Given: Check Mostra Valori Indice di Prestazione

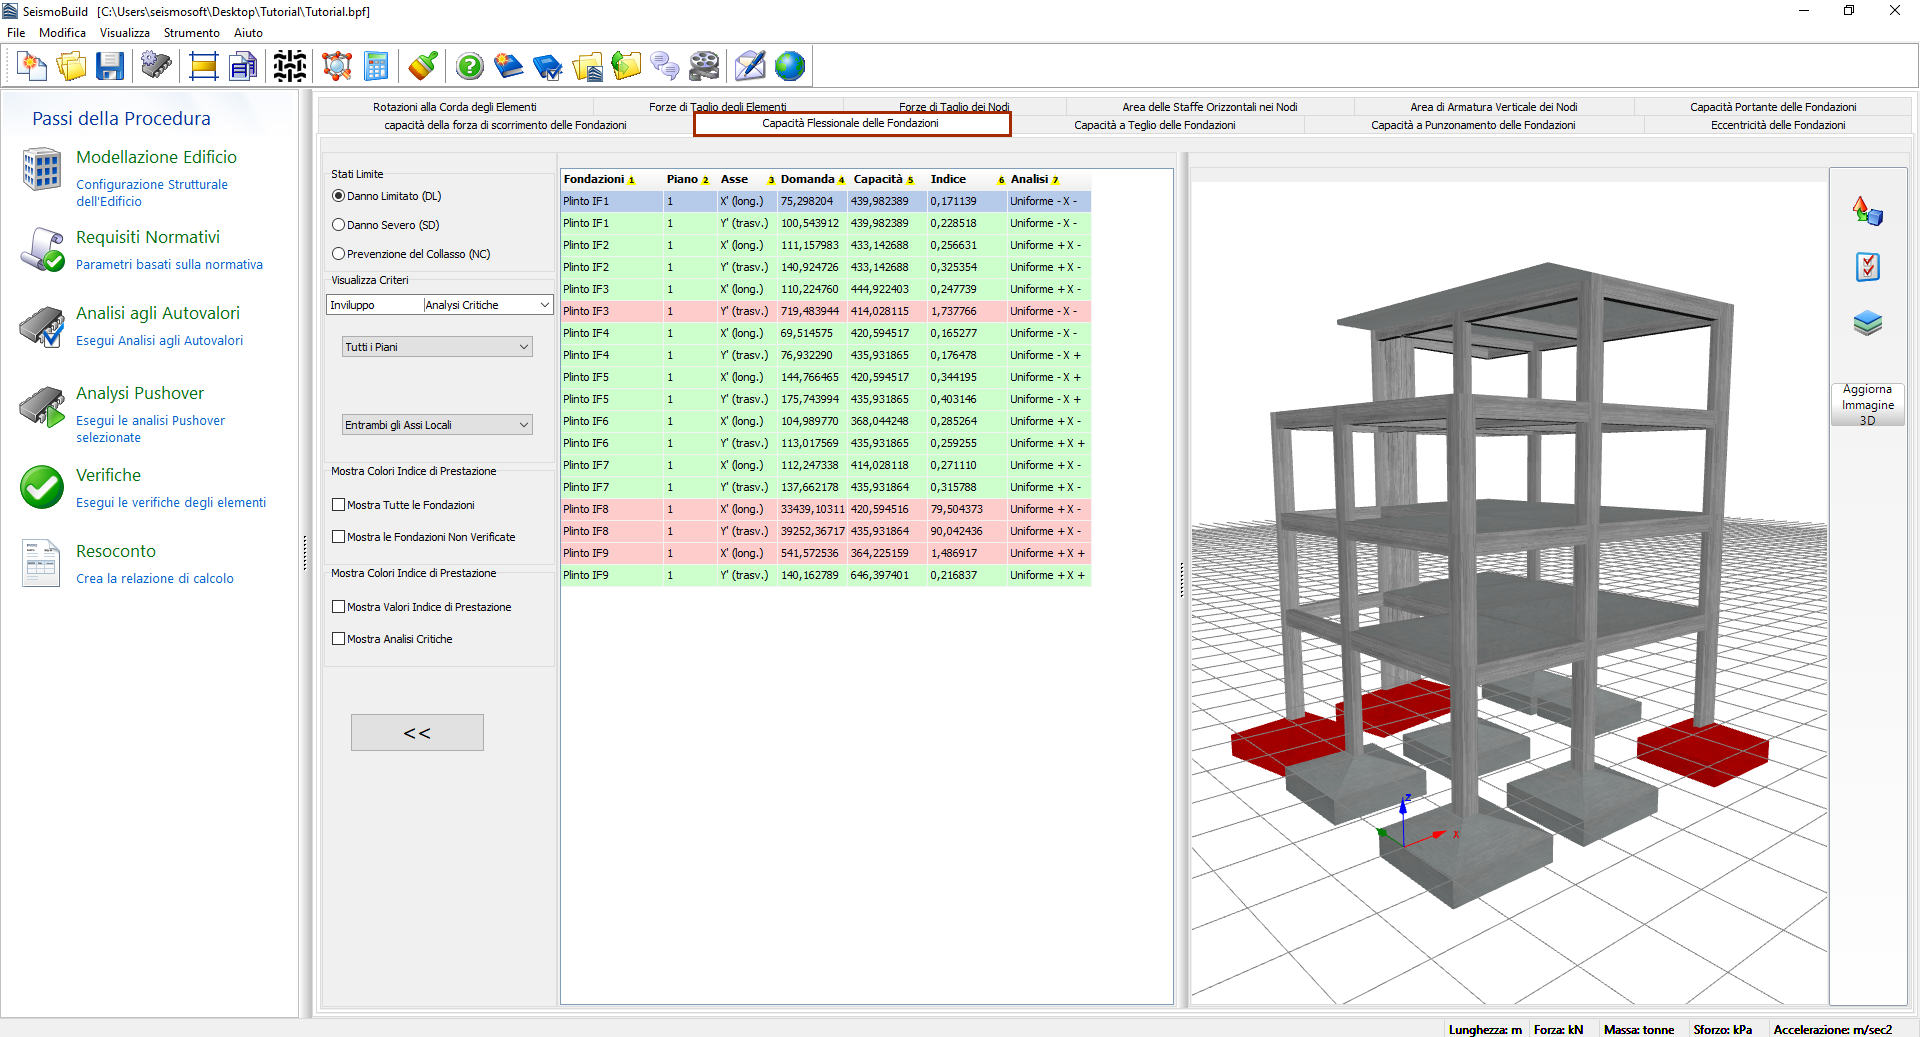Looking at the screenshot, I should point(339,607).
